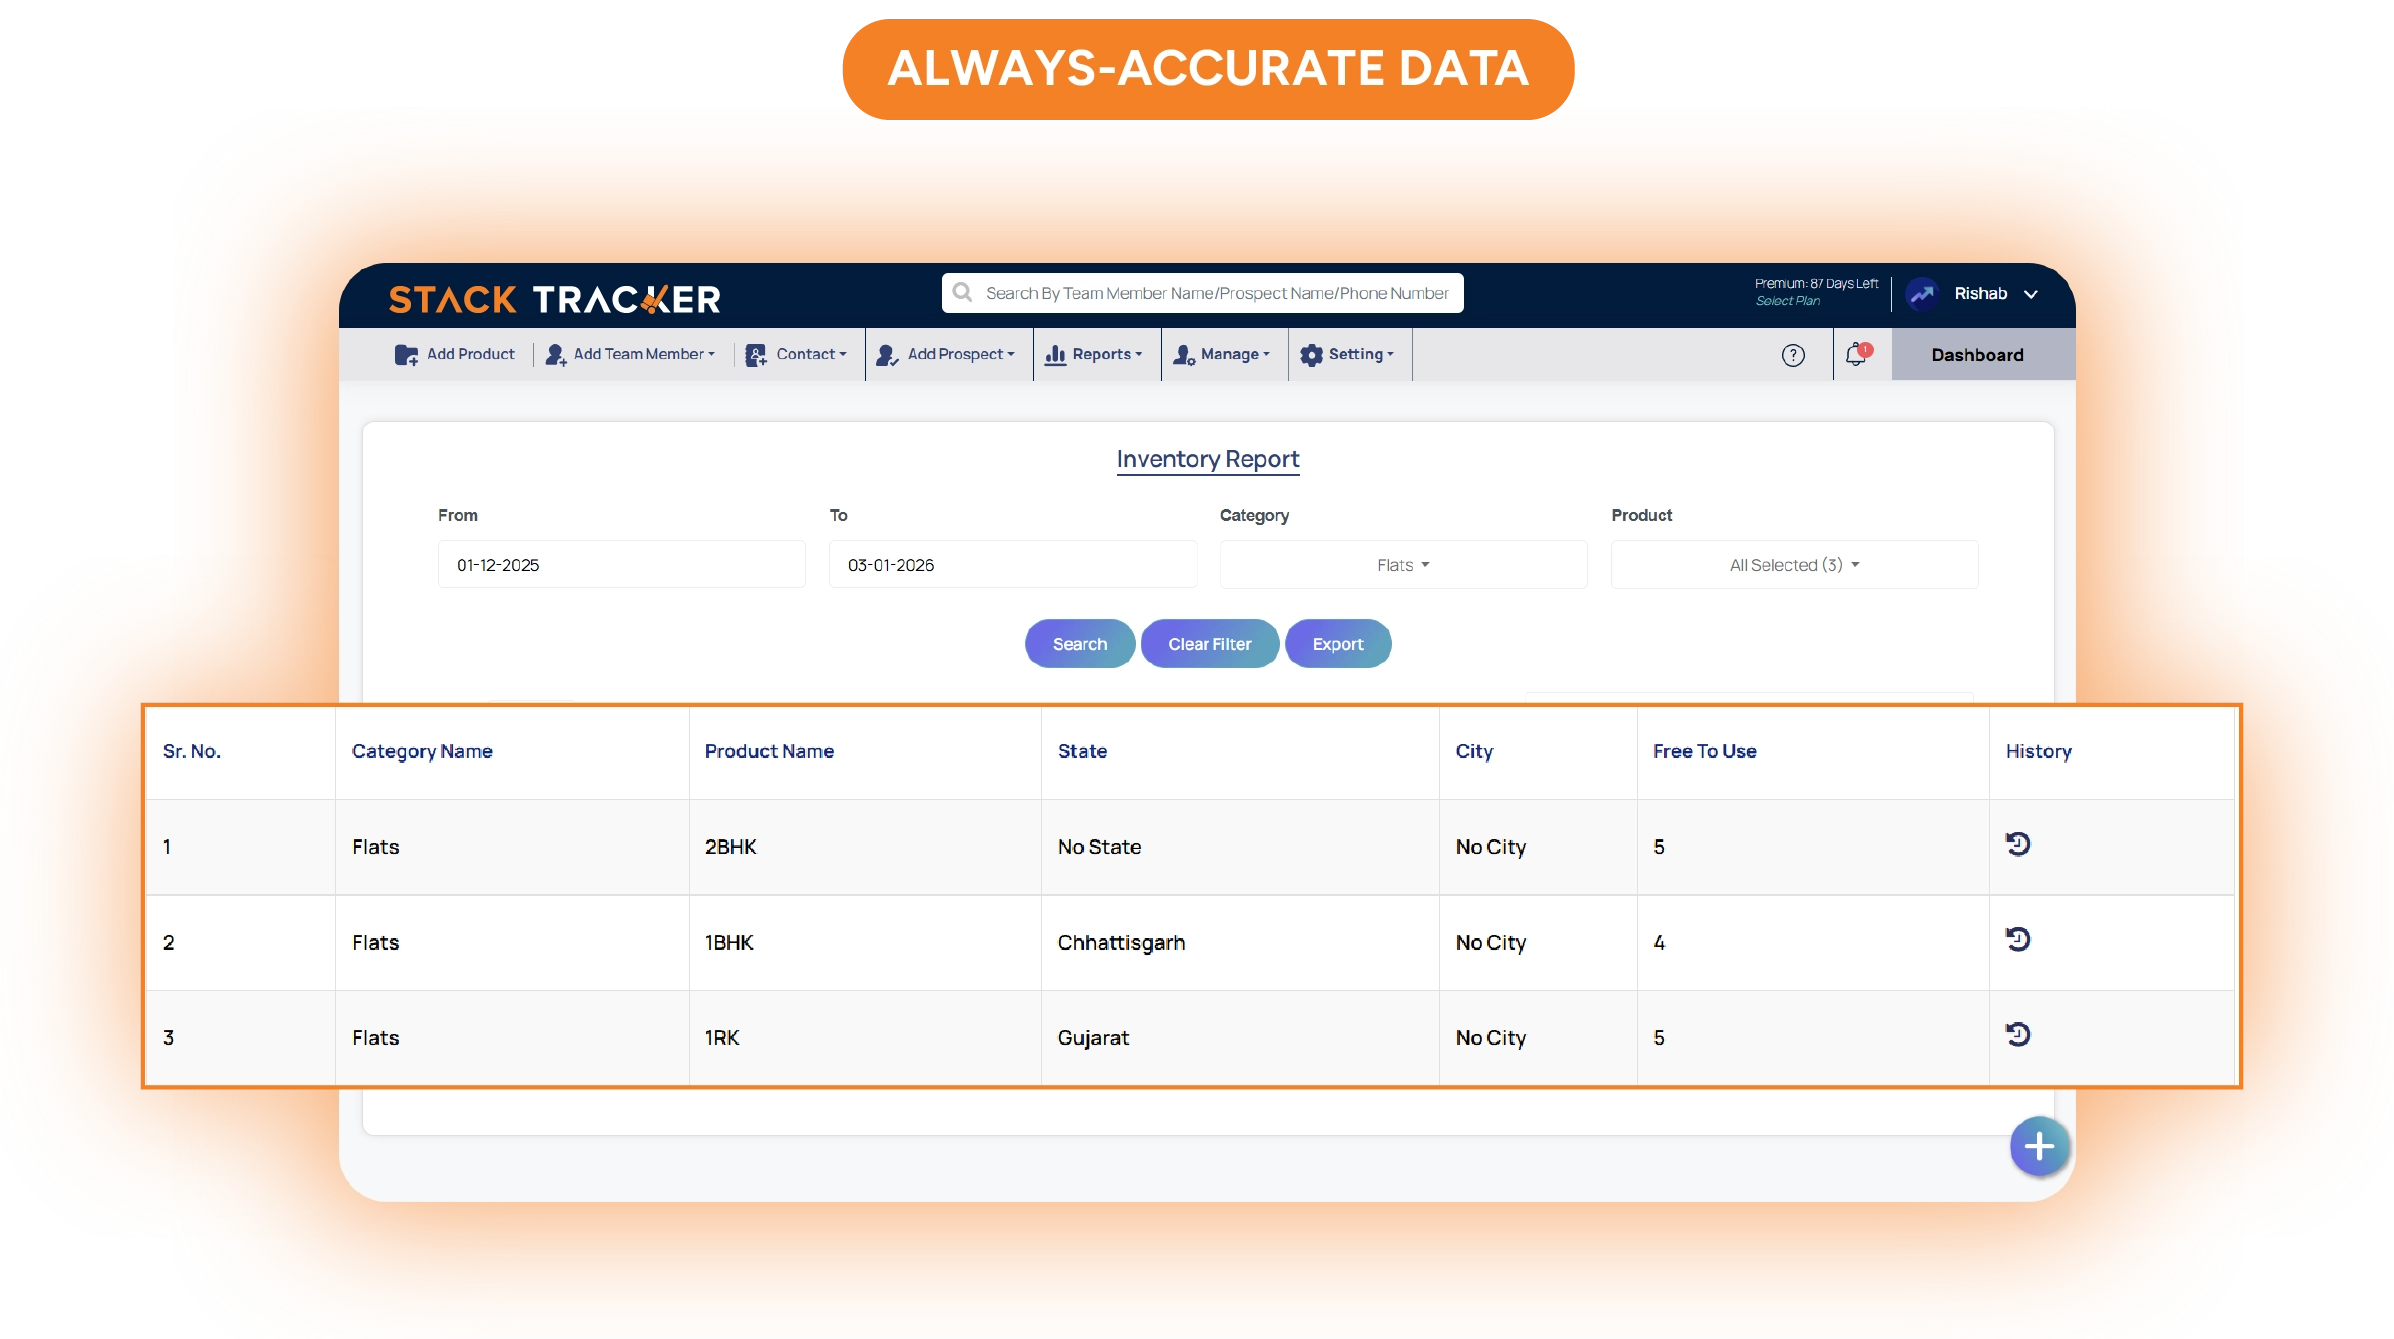
Task: Expand the Category Flats dropdown
Action: coord(1402,565)
